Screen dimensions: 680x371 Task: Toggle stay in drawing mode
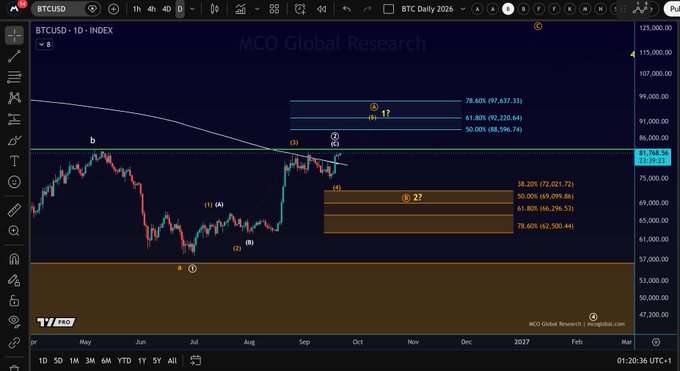pos(14,280)
